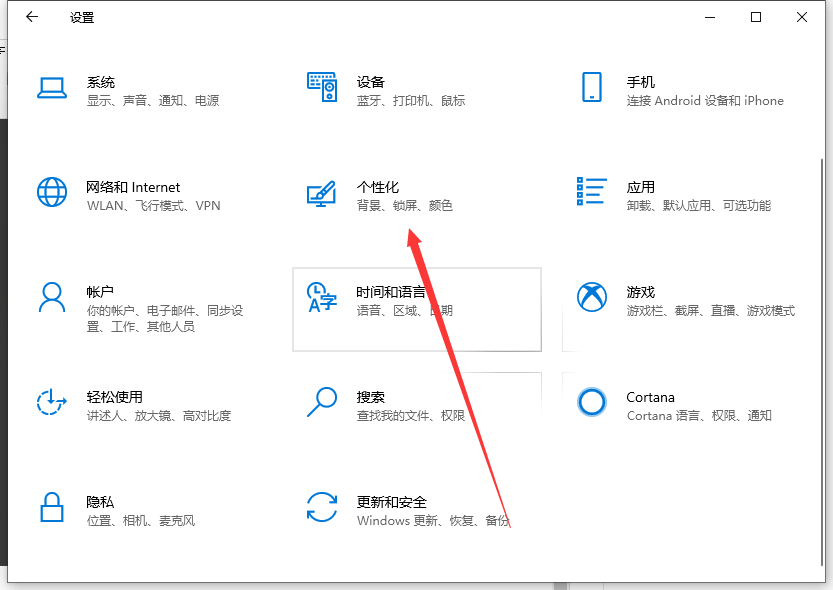Minimize the 设置 window

710,17
